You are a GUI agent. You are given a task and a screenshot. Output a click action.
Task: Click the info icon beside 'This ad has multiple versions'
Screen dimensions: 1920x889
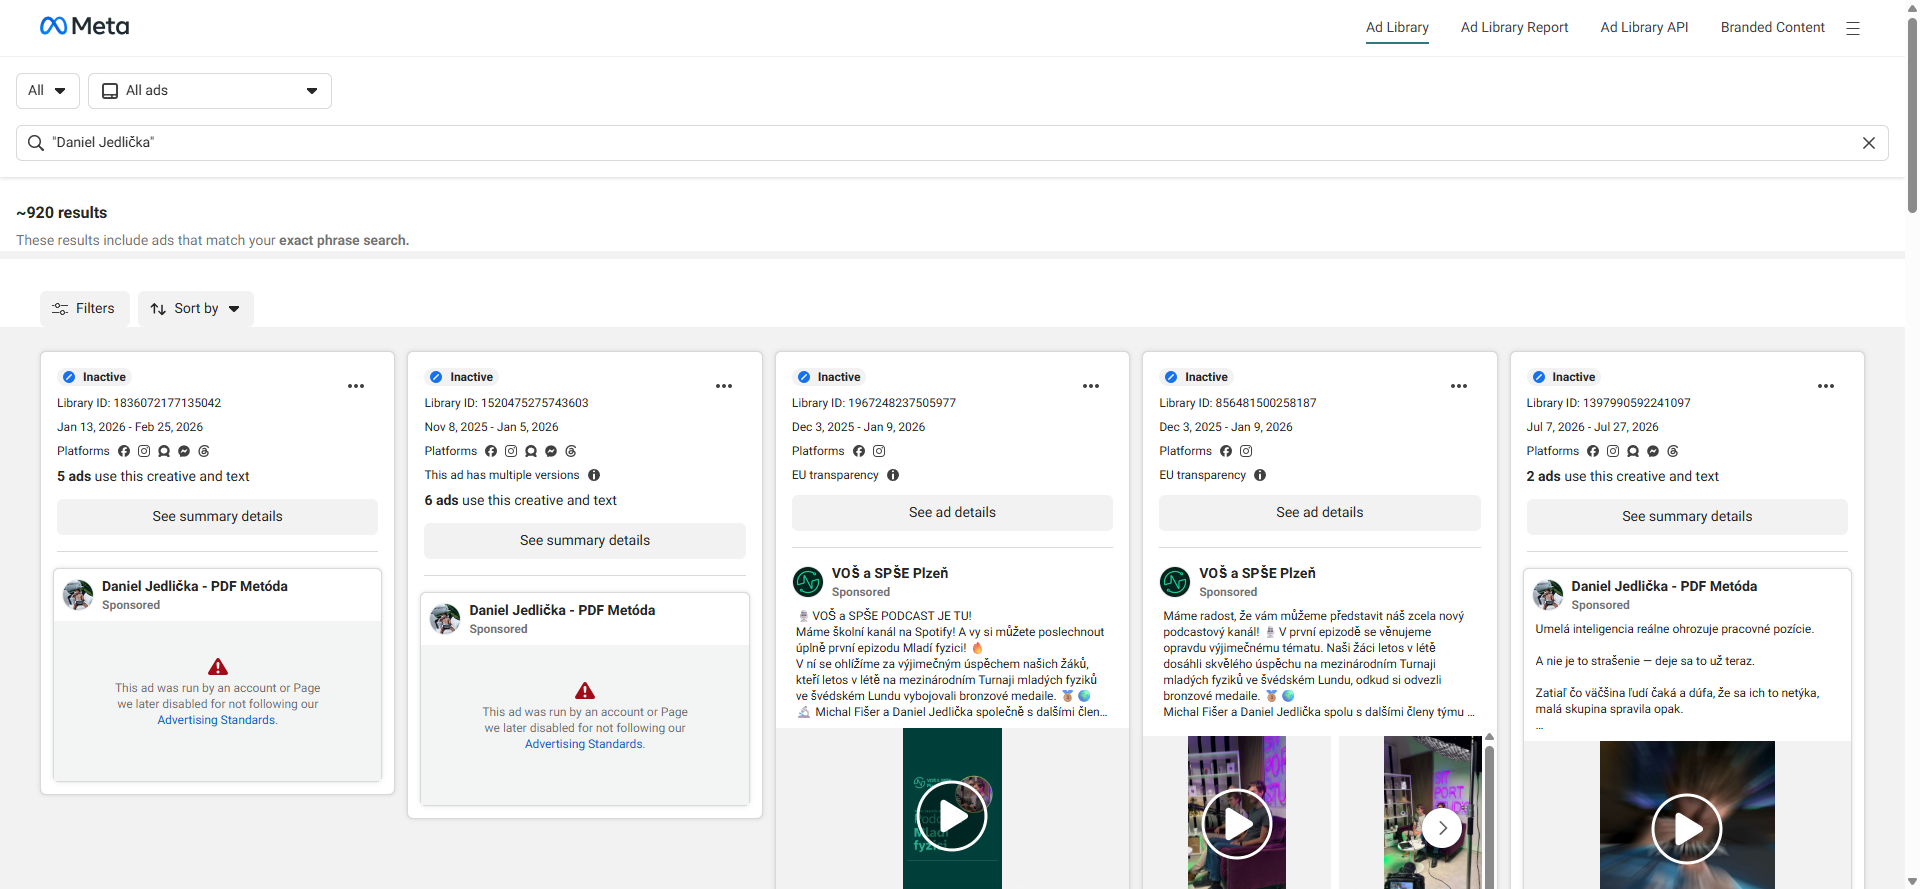tap(594, 475)
